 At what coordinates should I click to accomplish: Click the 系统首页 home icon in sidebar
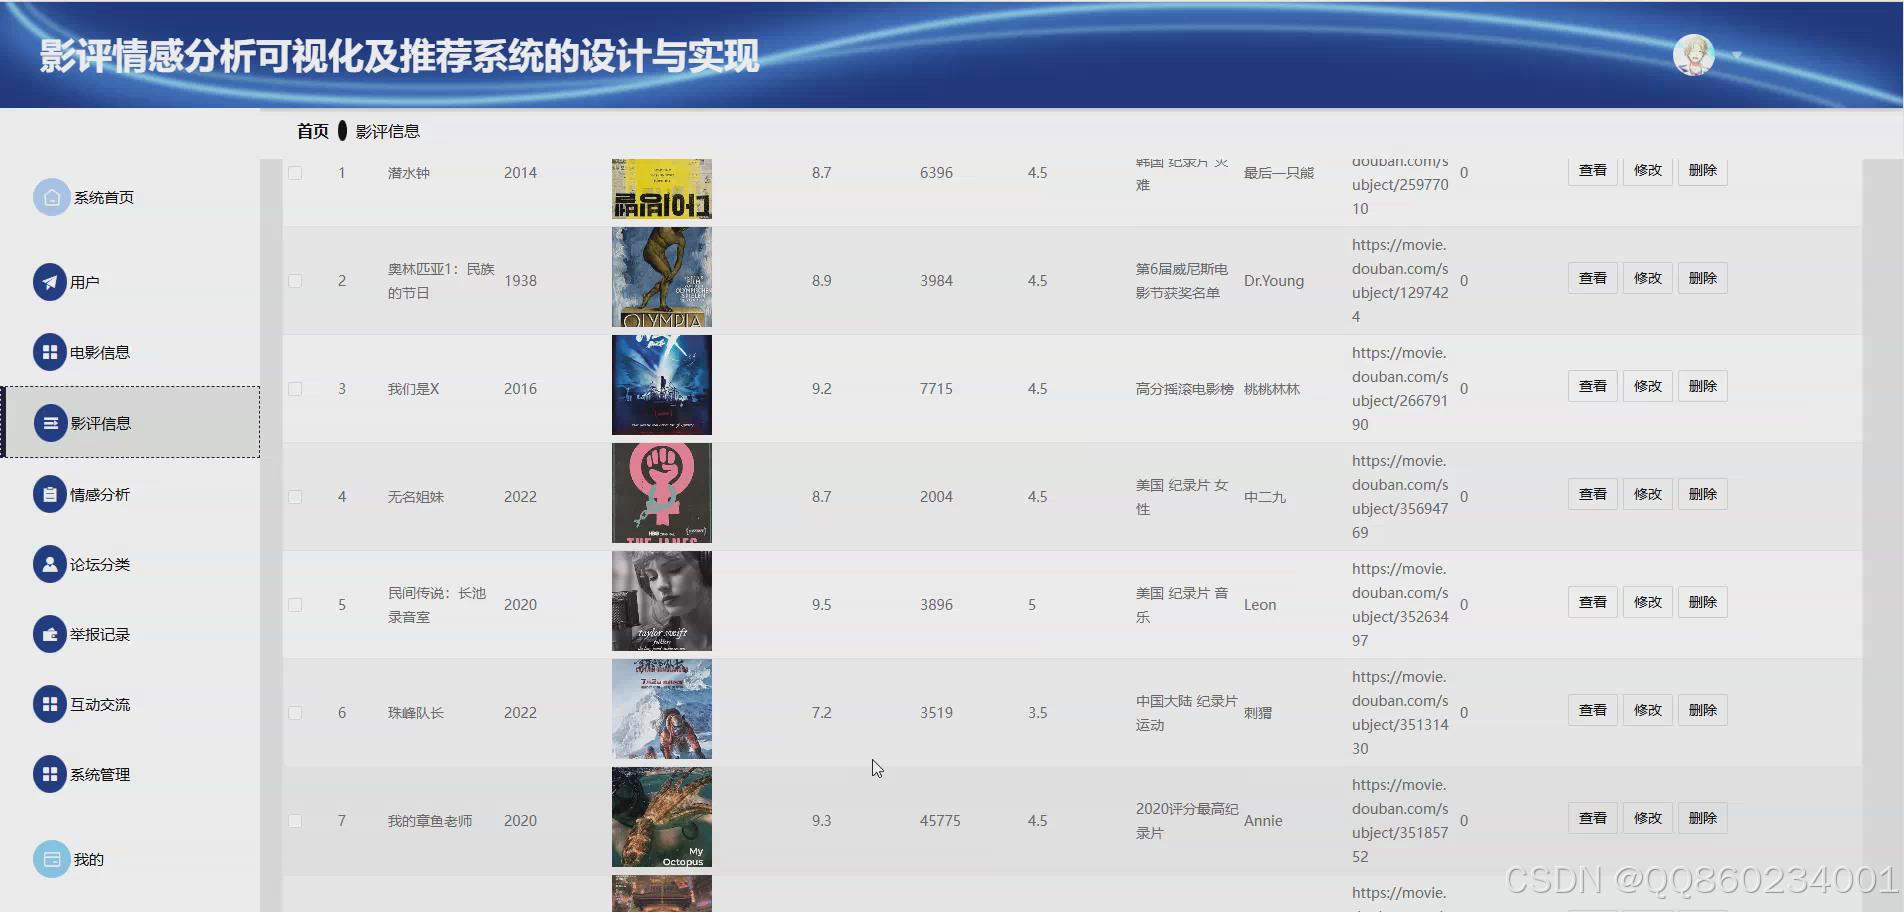click(x=51, y=197)
